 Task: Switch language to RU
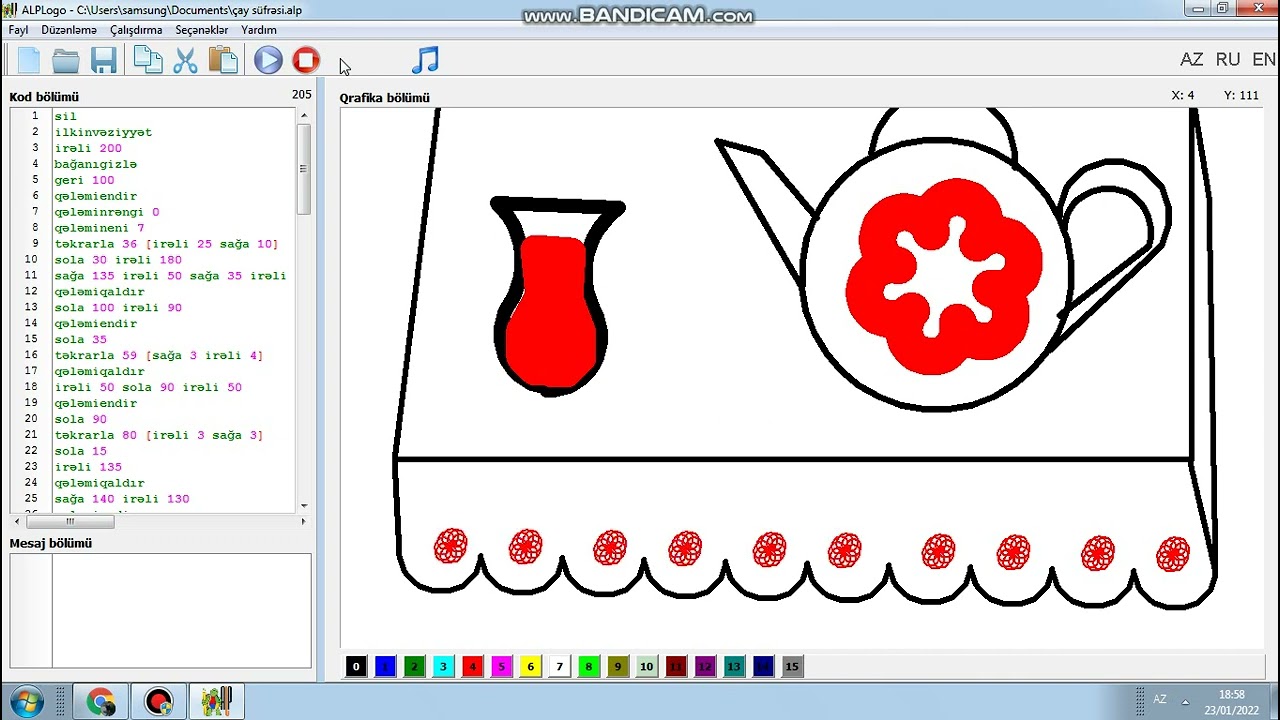(1228, 60)
